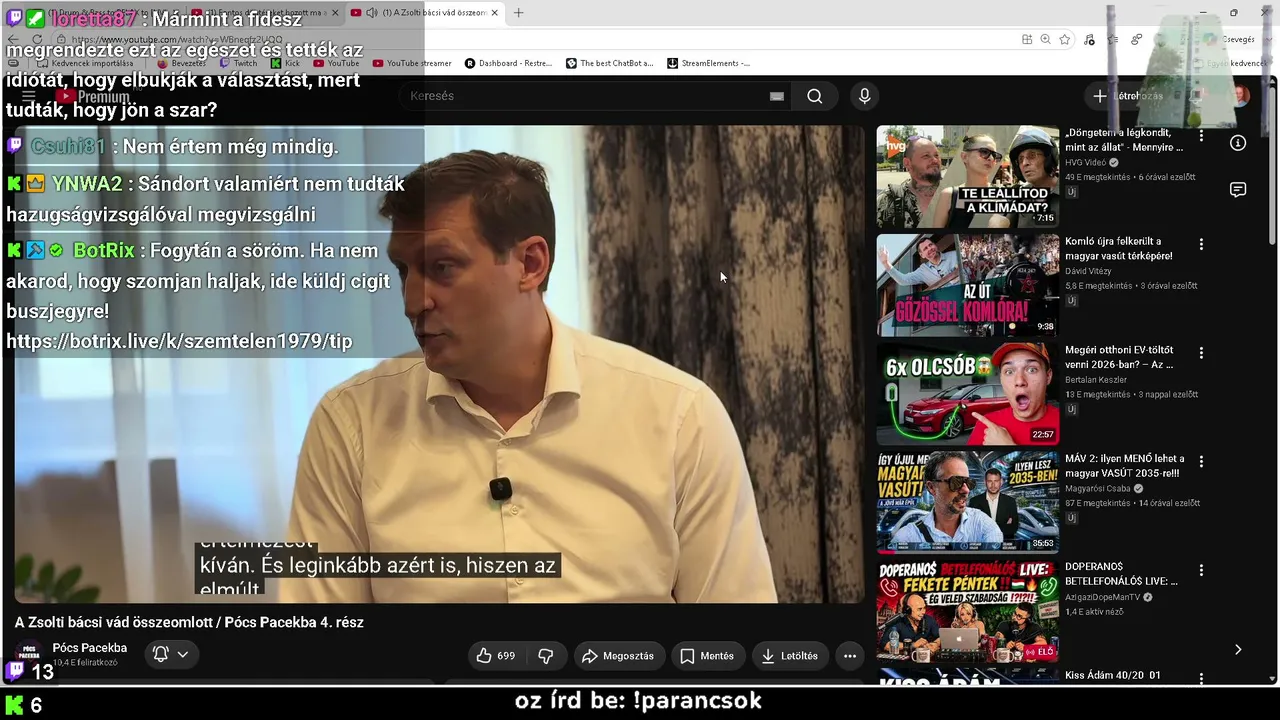The height and width of the screenshot is (720, 1280).
Task: Open a new browser tab with plus button
Action: [x=518, y=13]
